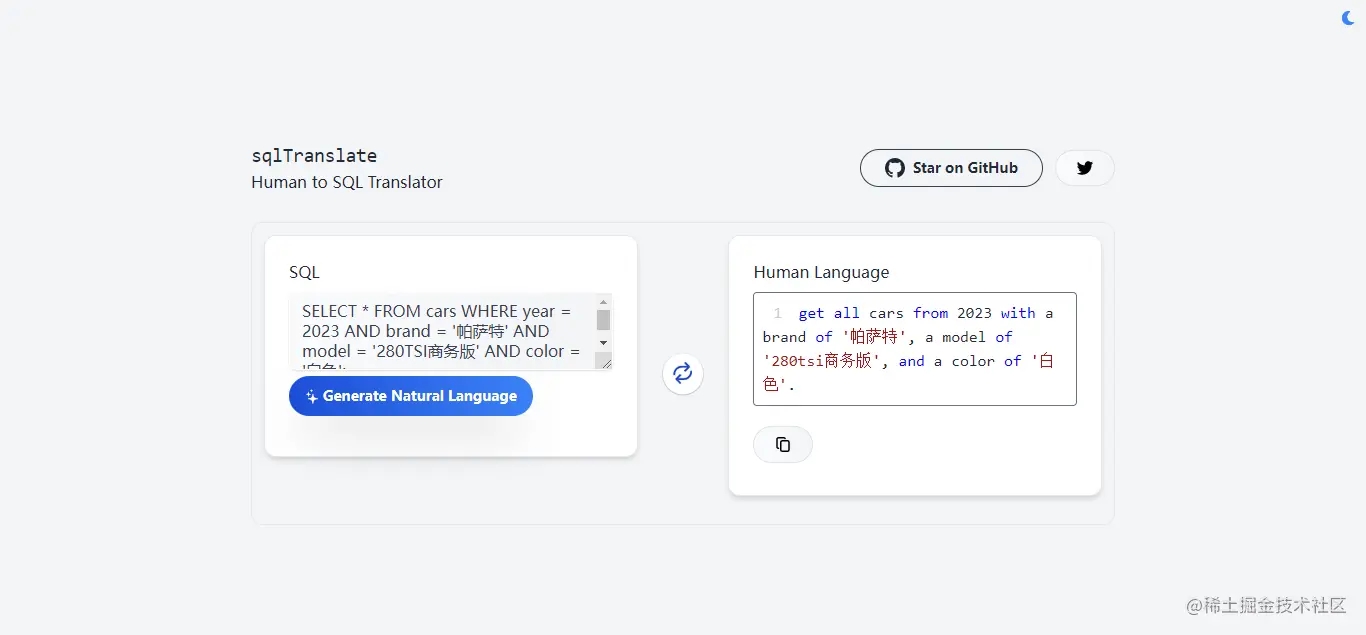Click the SQL textarea scrollbar up arrow
The height and width of the screenshot is (635, 1366).
603,302
